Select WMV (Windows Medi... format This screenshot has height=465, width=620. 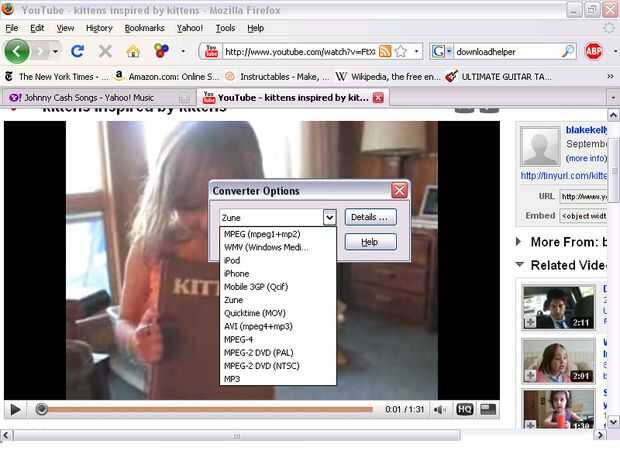click(x=278, y=247)
